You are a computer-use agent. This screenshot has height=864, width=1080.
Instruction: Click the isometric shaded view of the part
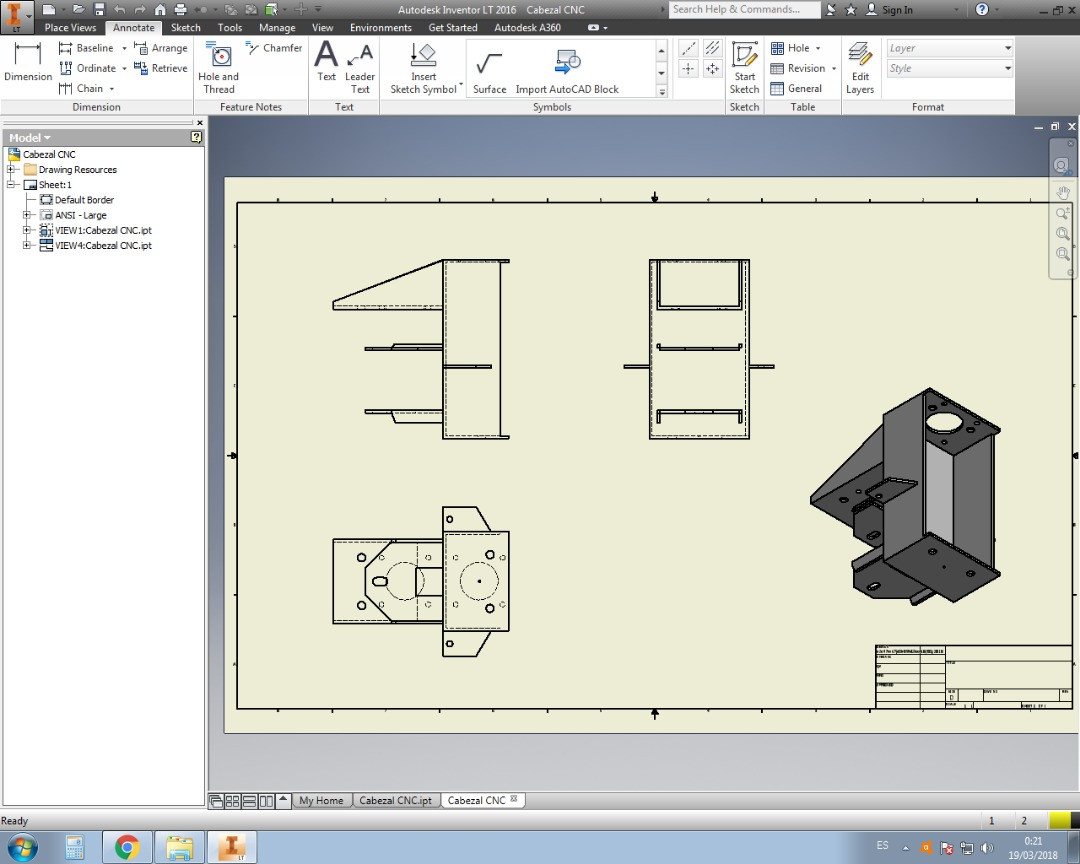[x=905, y=497]
